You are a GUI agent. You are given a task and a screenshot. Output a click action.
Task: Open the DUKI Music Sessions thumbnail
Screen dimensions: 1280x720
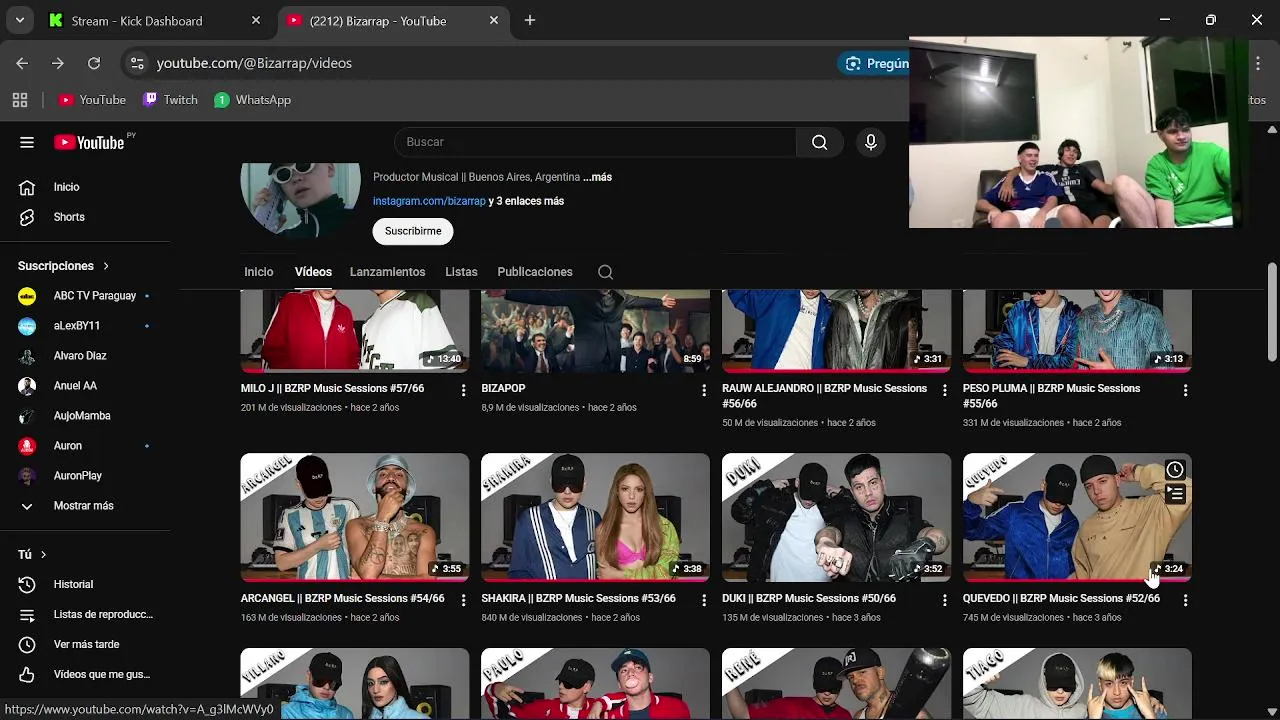pos(836,517)
